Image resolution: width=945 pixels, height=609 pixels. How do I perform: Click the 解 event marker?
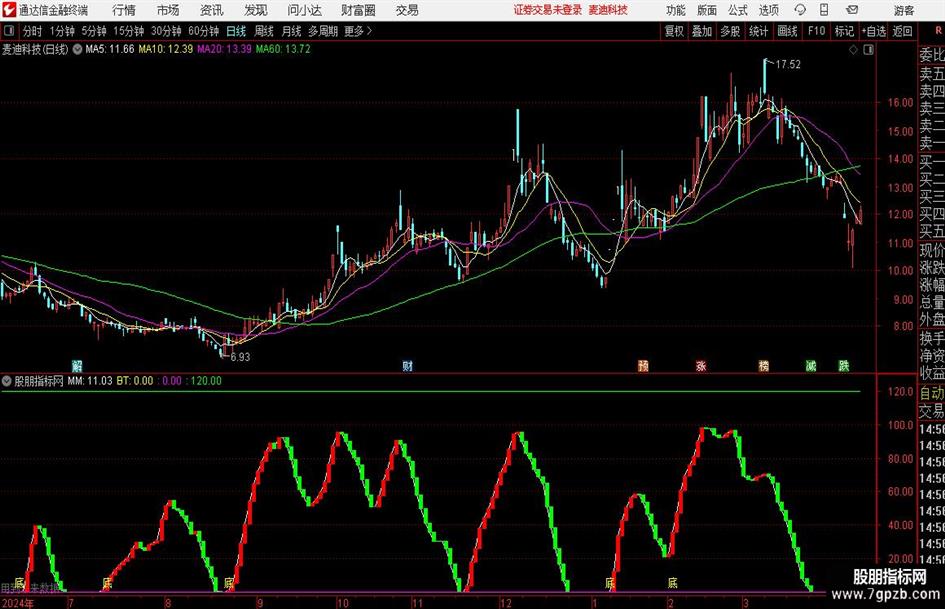coord(77,366)
